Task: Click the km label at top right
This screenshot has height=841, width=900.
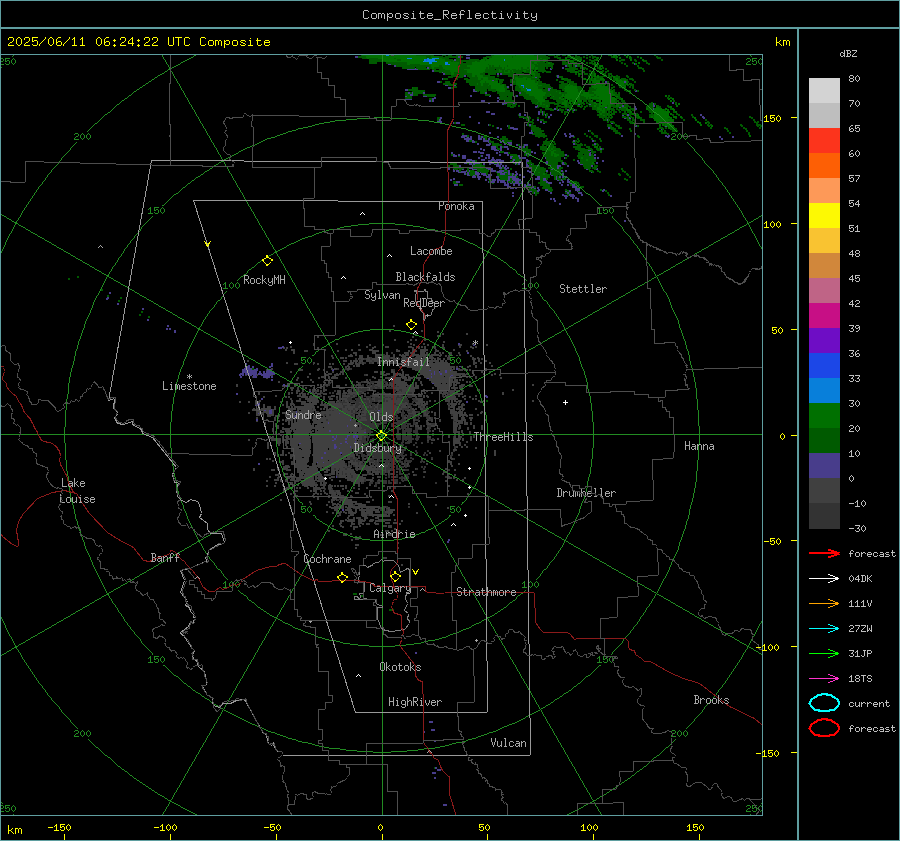Action: [782, 42]
